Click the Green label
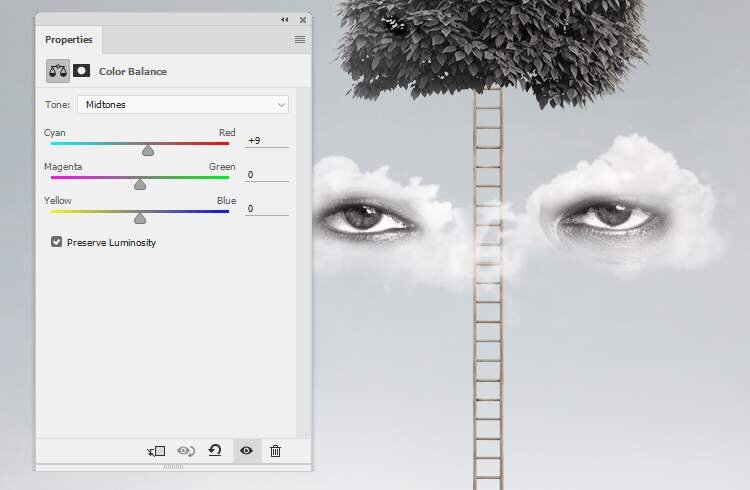This screenshot has width=750, height=490. [222, 167]
